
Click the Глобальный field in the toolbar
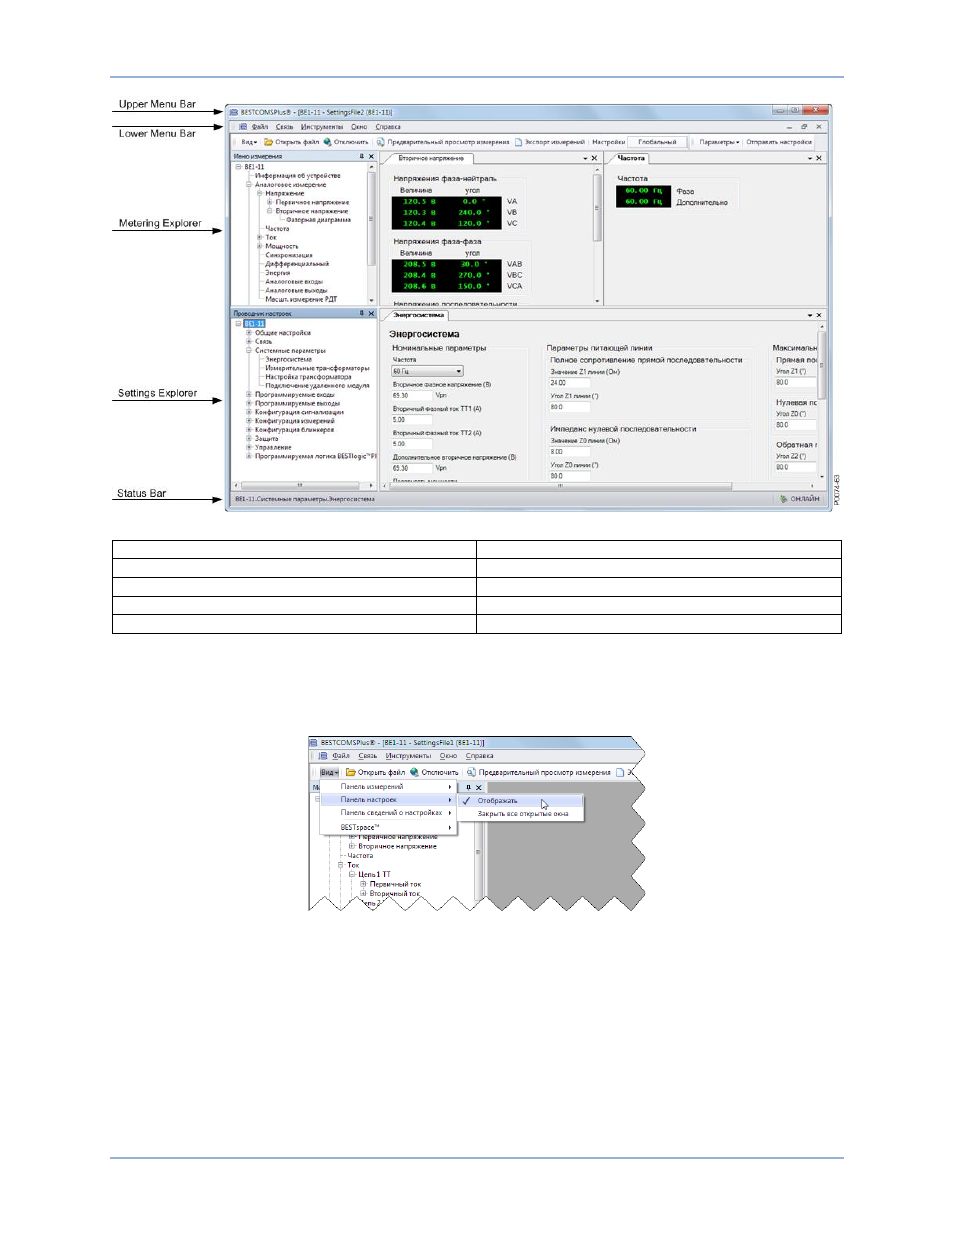point(657,142)
